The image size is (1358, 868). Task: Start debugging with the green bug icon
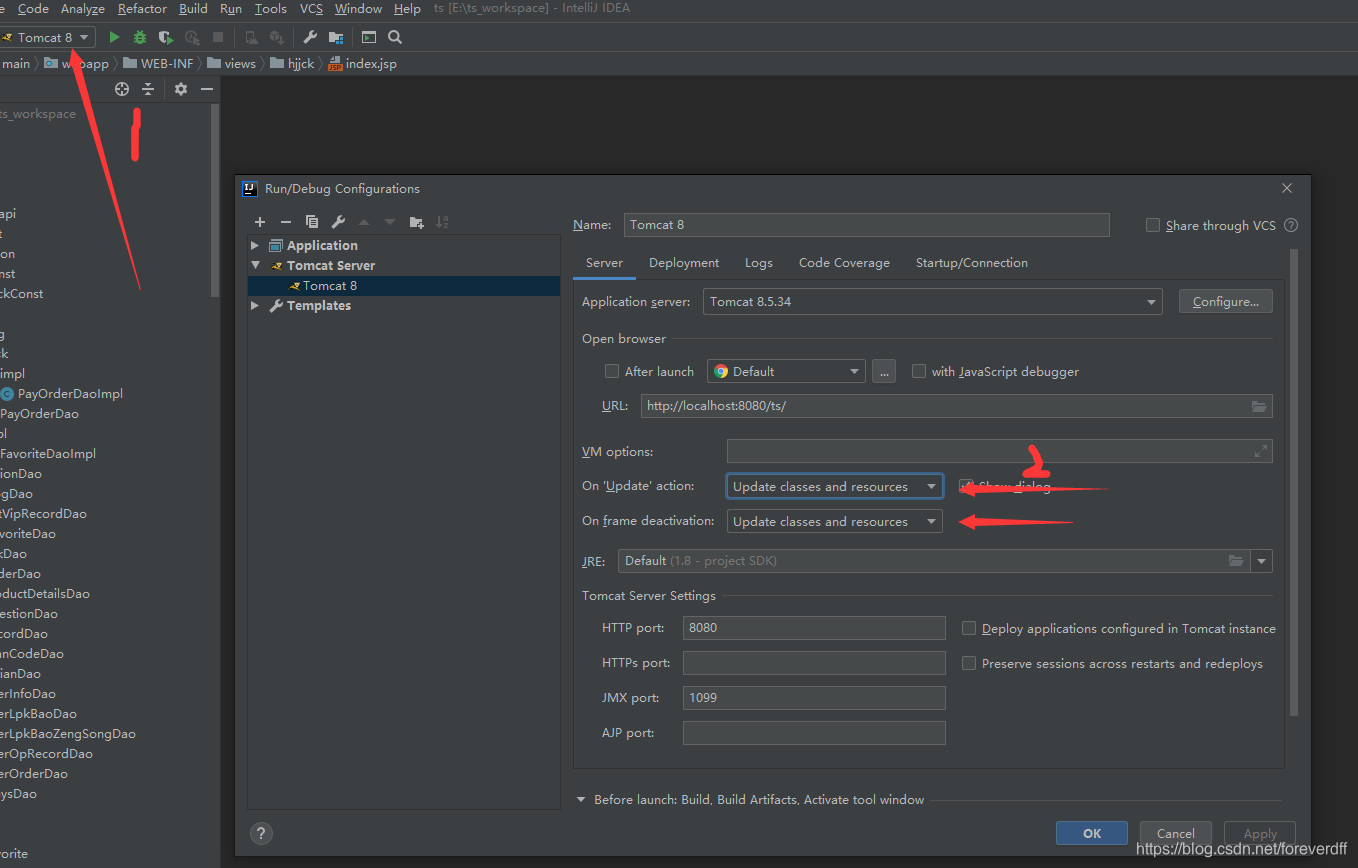click(140, 37)
